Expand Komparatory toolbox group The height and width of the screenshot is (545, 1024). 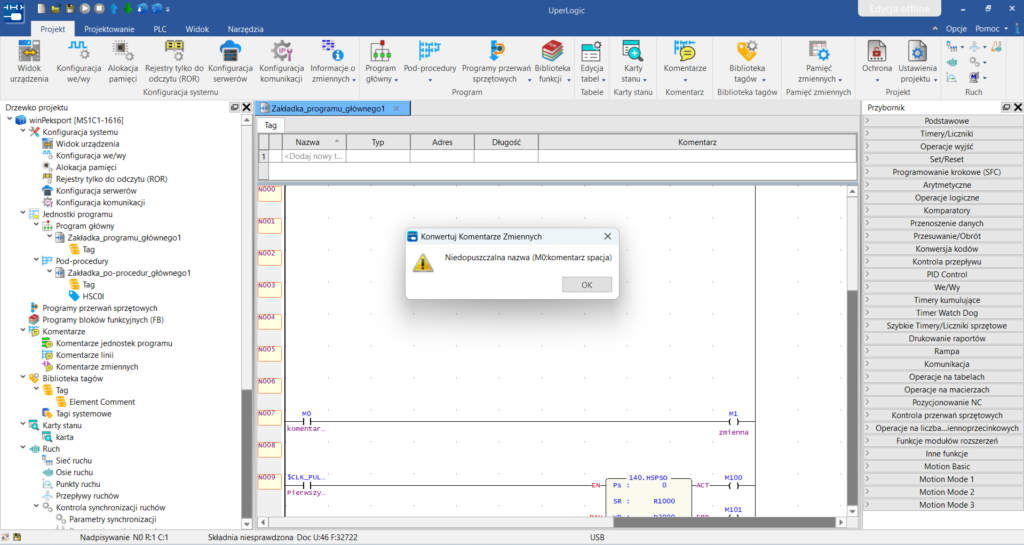(943, 210)
